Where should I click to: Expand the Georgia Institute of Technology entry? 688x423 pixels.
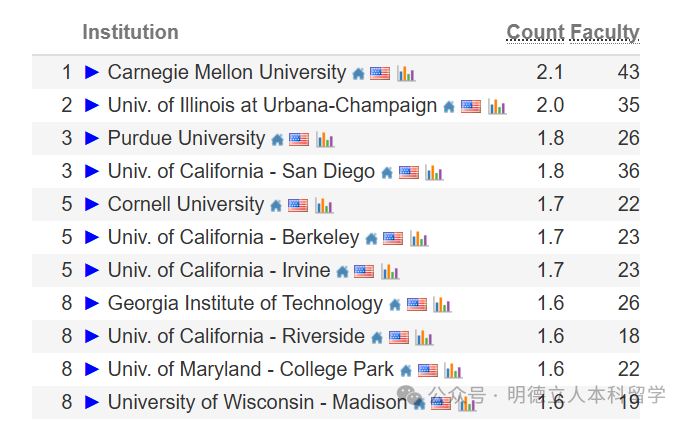point(92,303)
